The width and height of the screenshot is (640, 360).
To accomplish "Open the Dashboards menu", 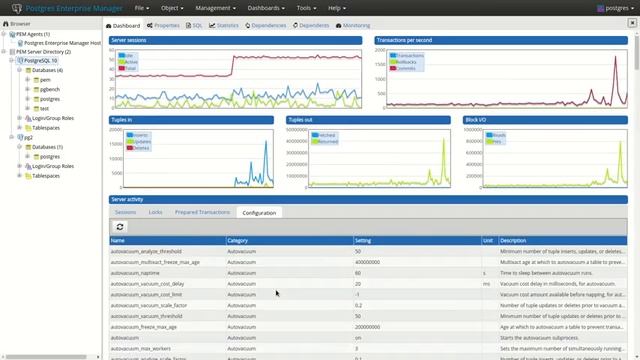I will click(266, 8).
